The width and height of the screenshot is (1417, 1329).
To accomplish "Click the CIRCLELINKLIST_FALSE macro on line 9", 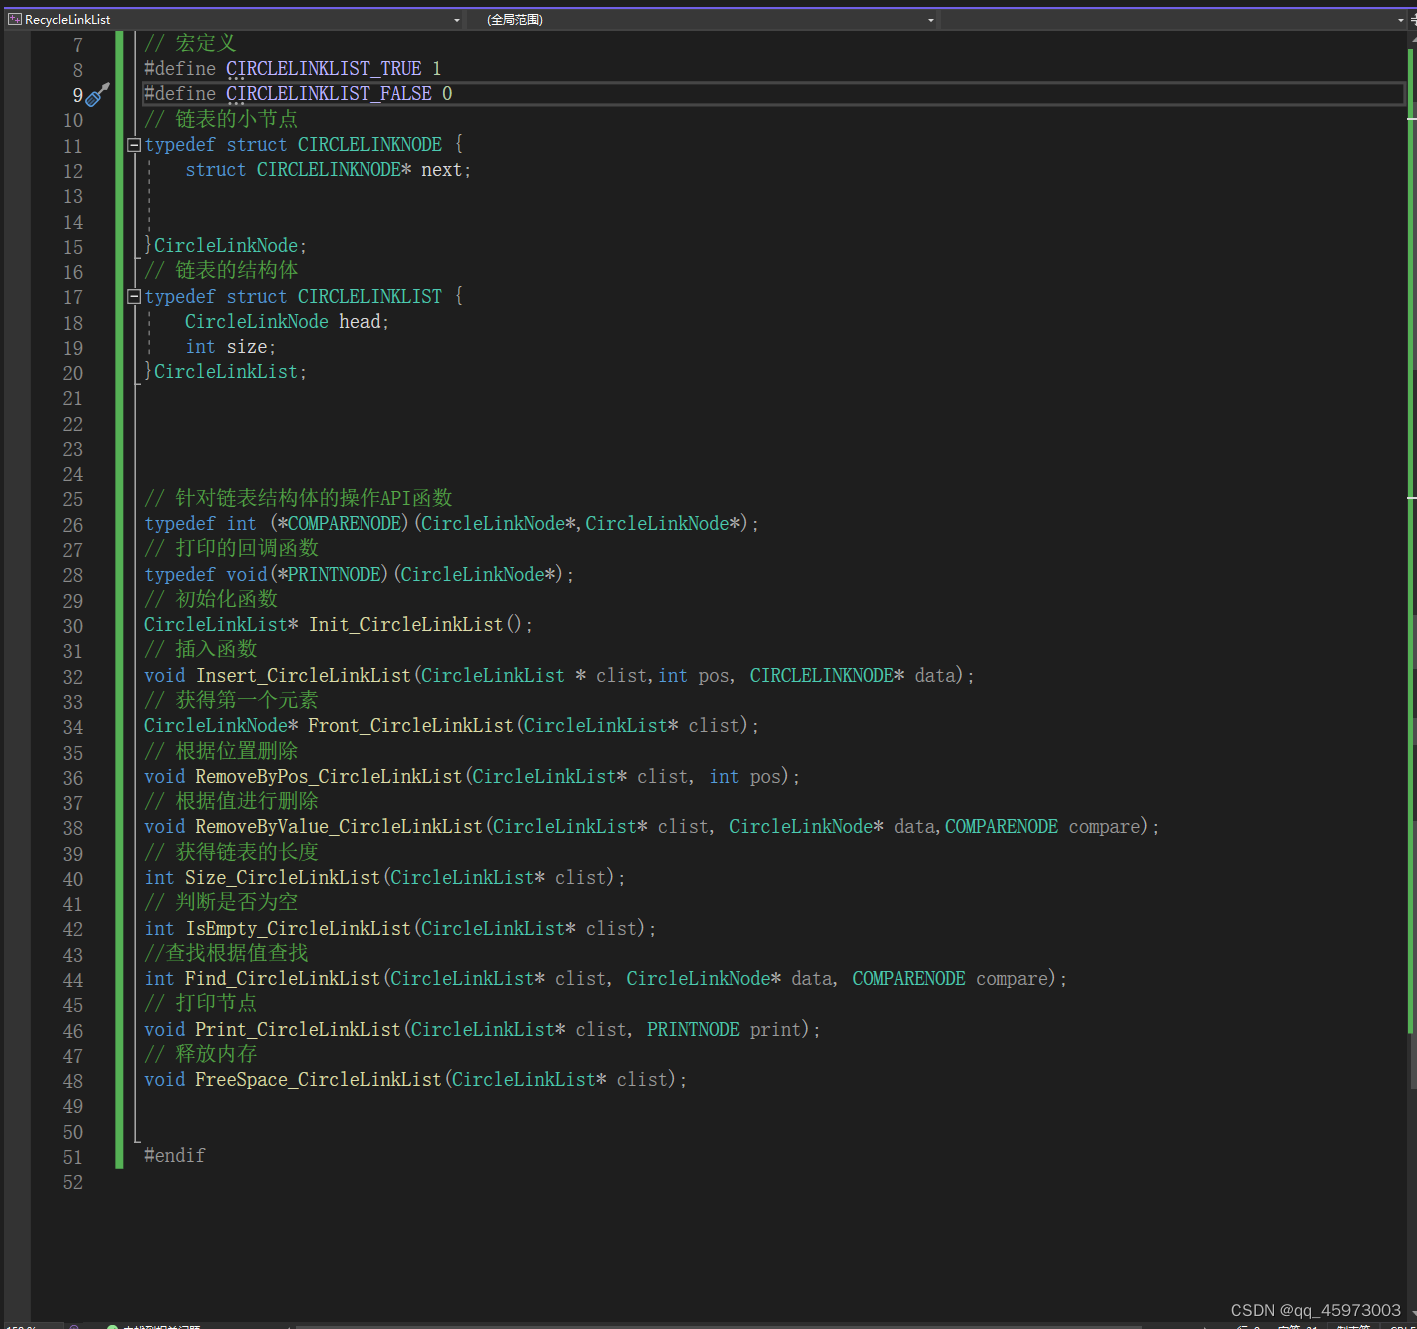I will pyautogui.click(x=329, y=94).
